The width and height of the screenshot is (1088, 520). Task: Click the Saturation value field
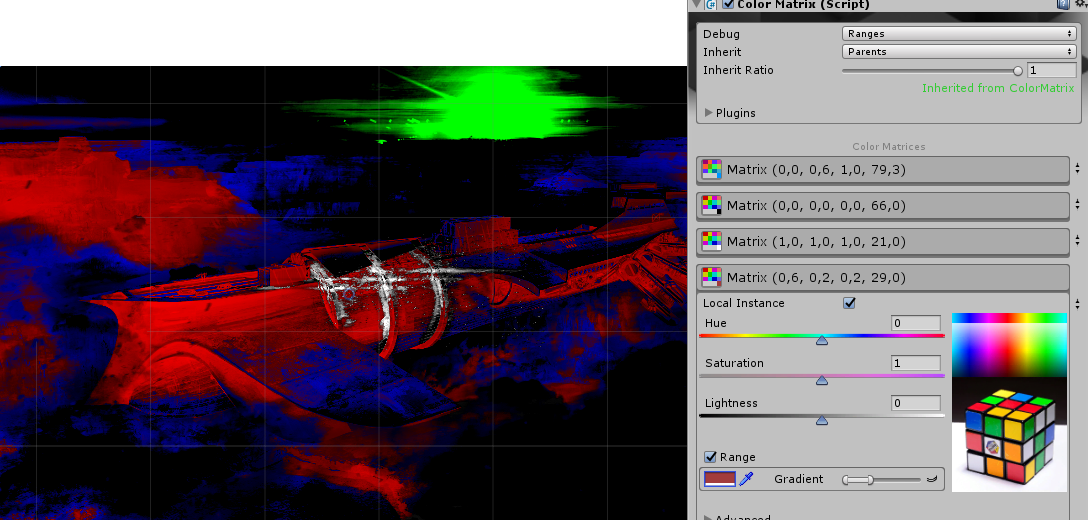click(916, 363)
